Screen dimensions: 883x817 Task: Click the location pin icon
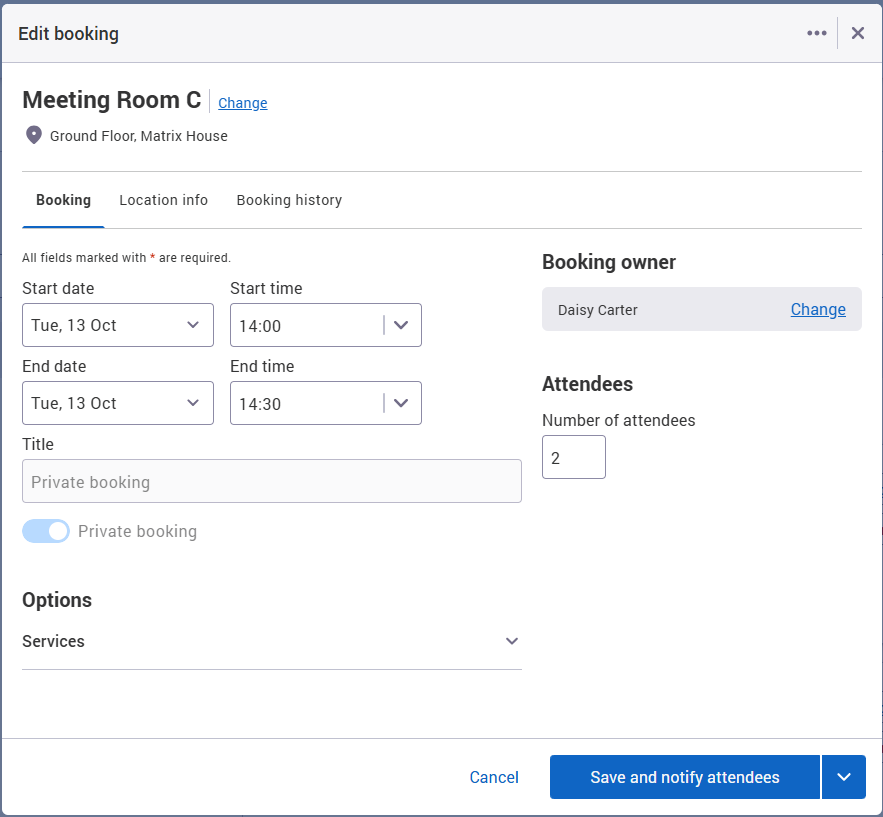coord(34,135)
